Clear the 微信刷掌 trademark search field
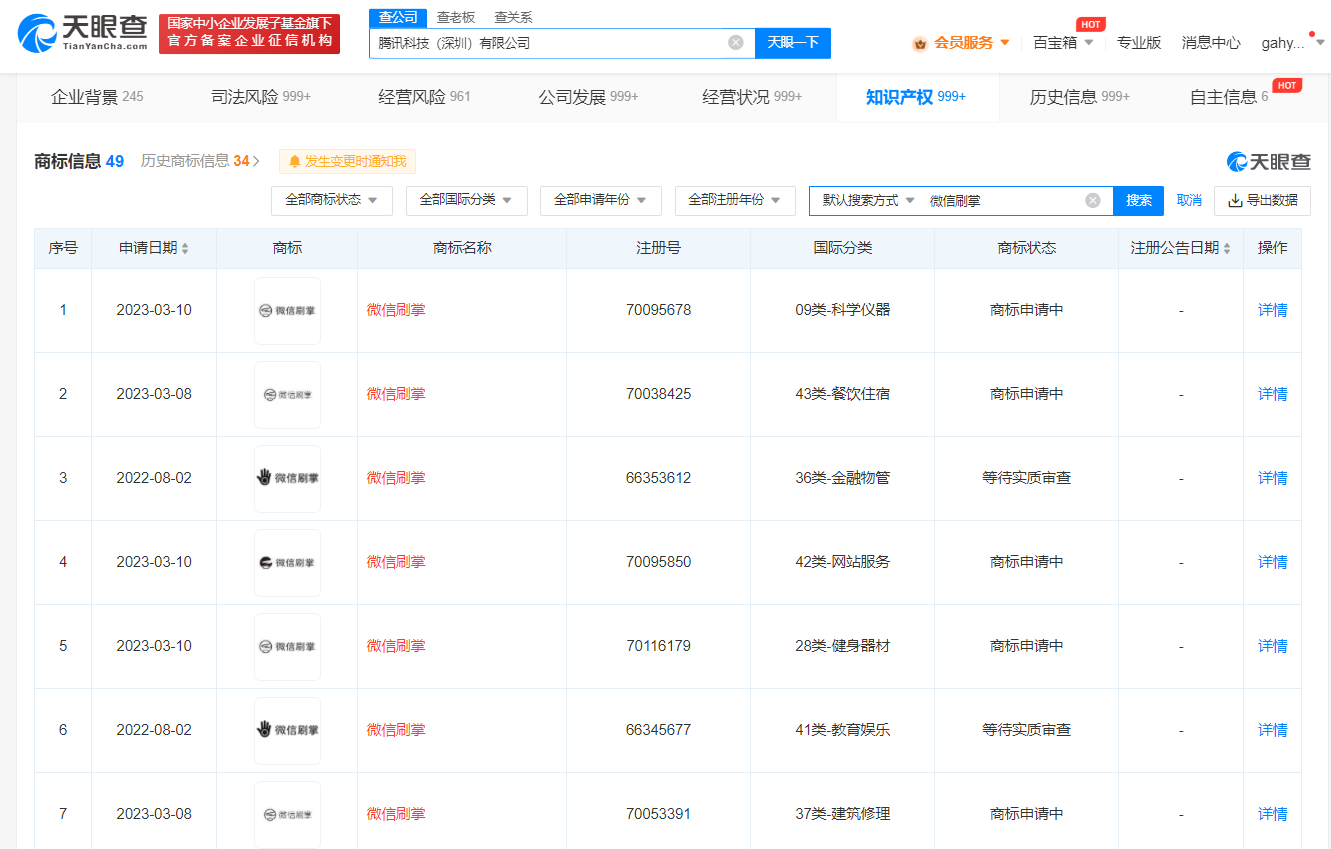 [x=1093, y=200]
